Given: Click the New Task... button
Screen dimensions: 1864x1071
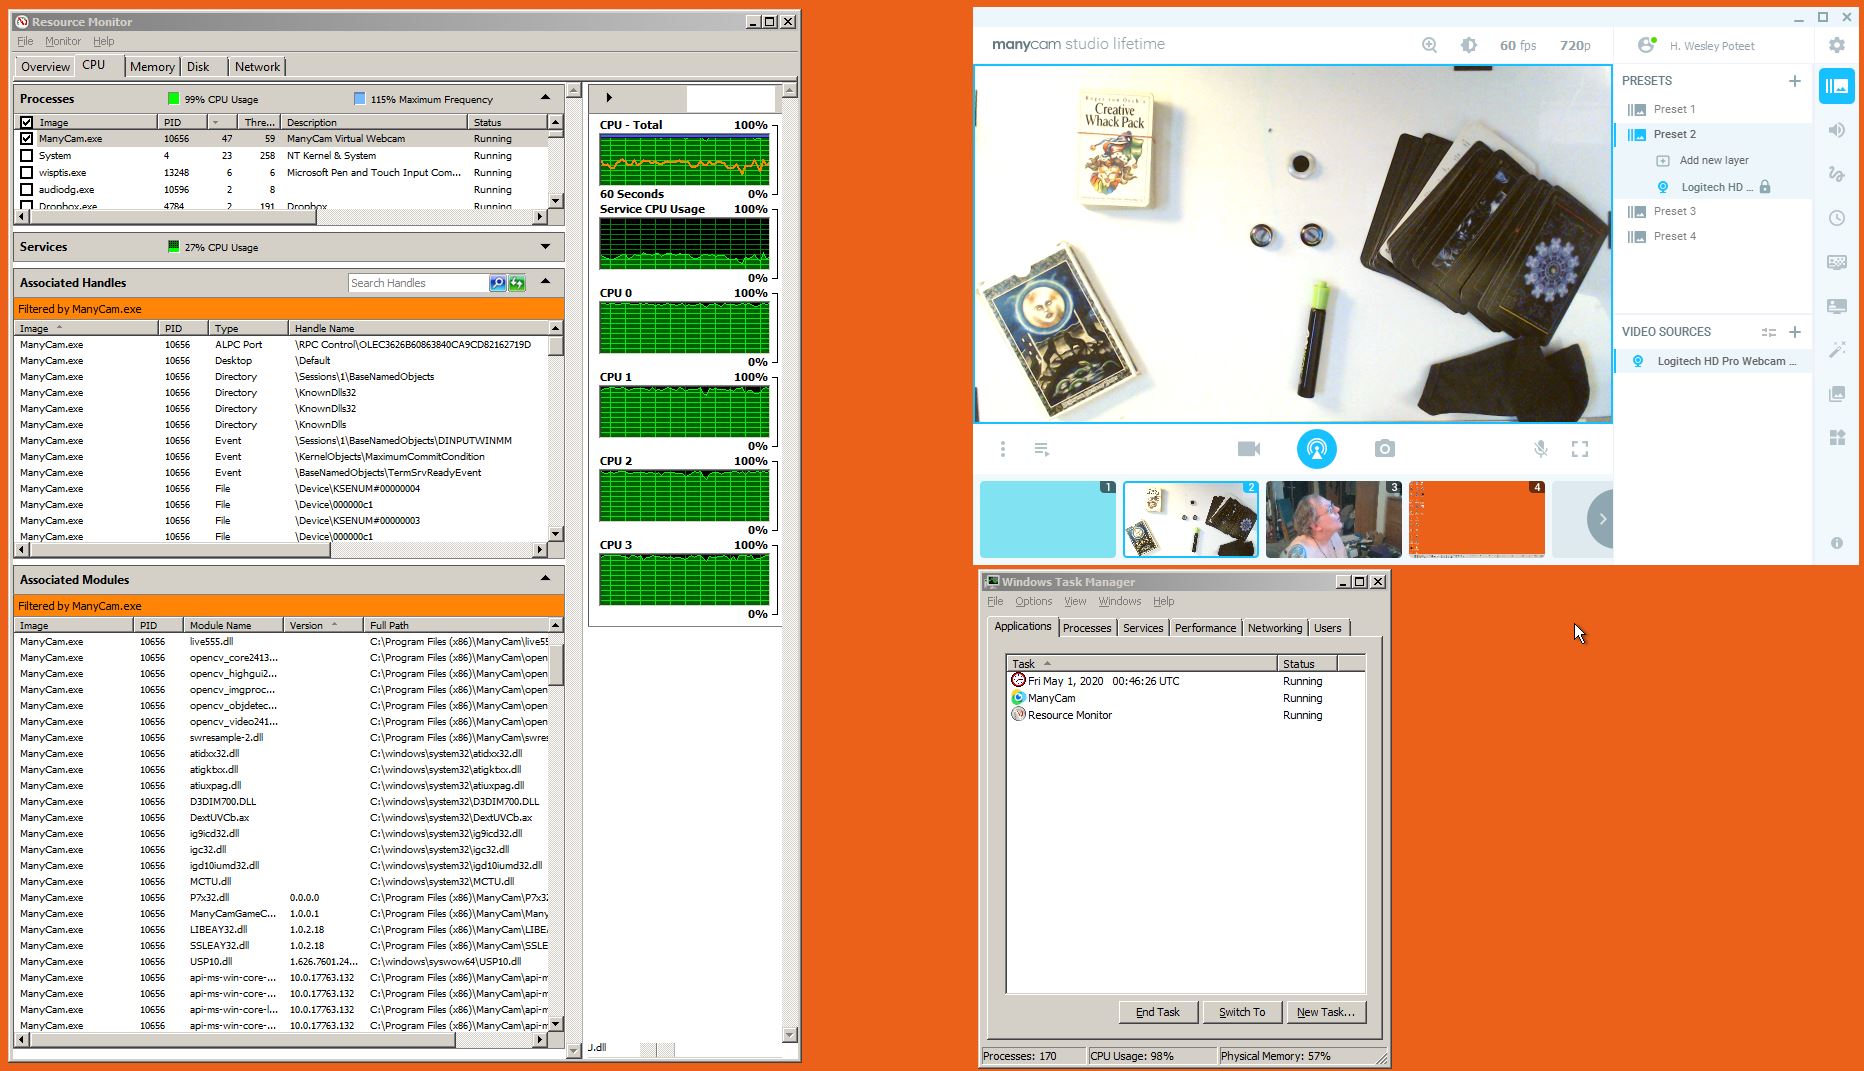Looking at the screenshot, I should 1326,1012.
